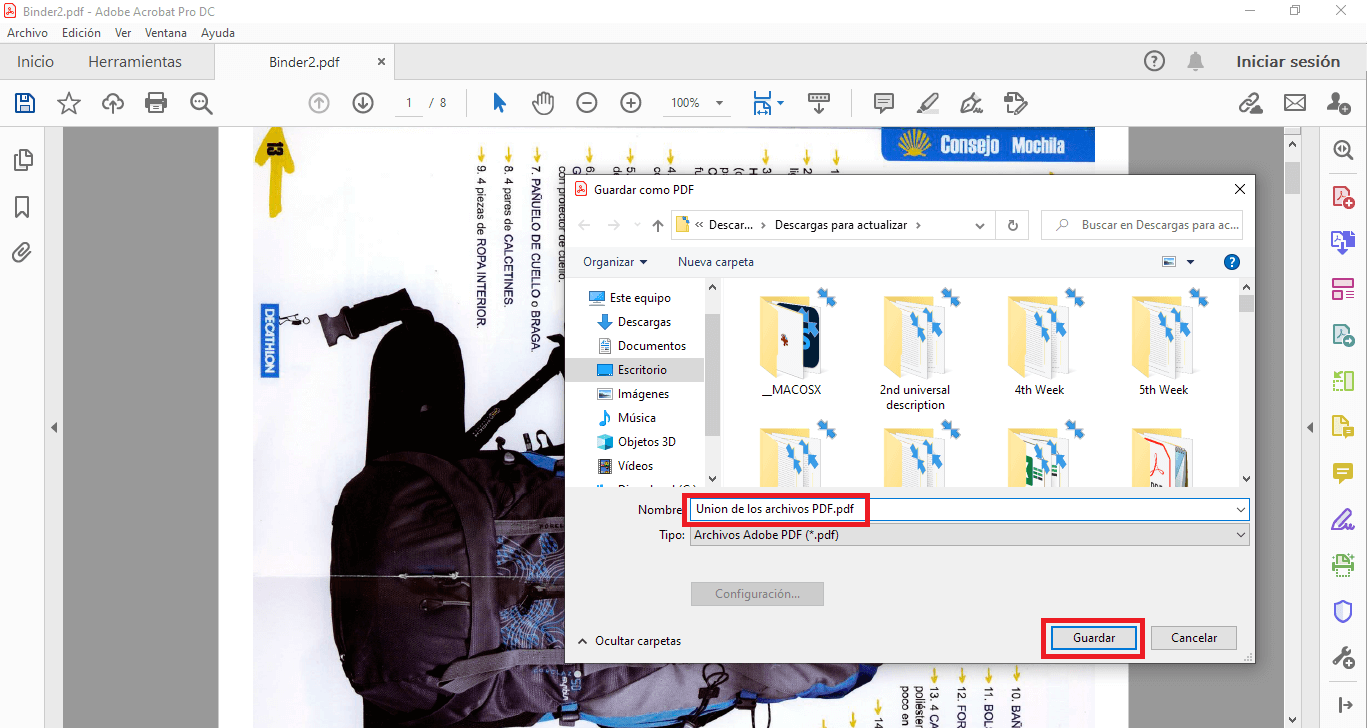Open the Ver menu
Image resolution: width=1367 pixels, height=728 pixels.
point(123,33)
